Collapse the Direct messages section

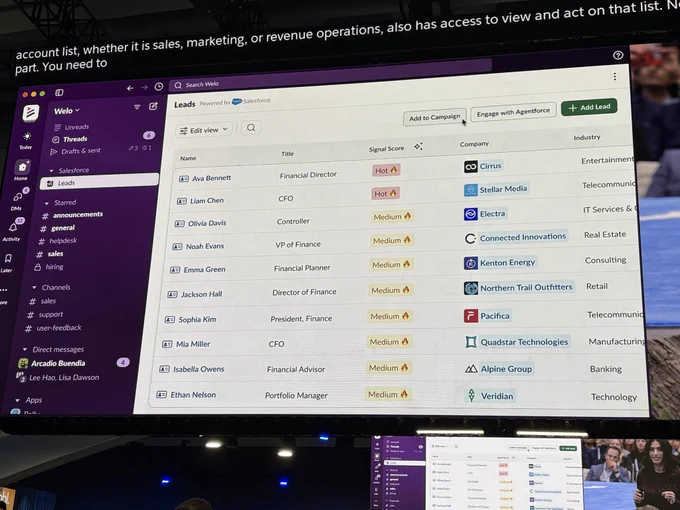25,349
